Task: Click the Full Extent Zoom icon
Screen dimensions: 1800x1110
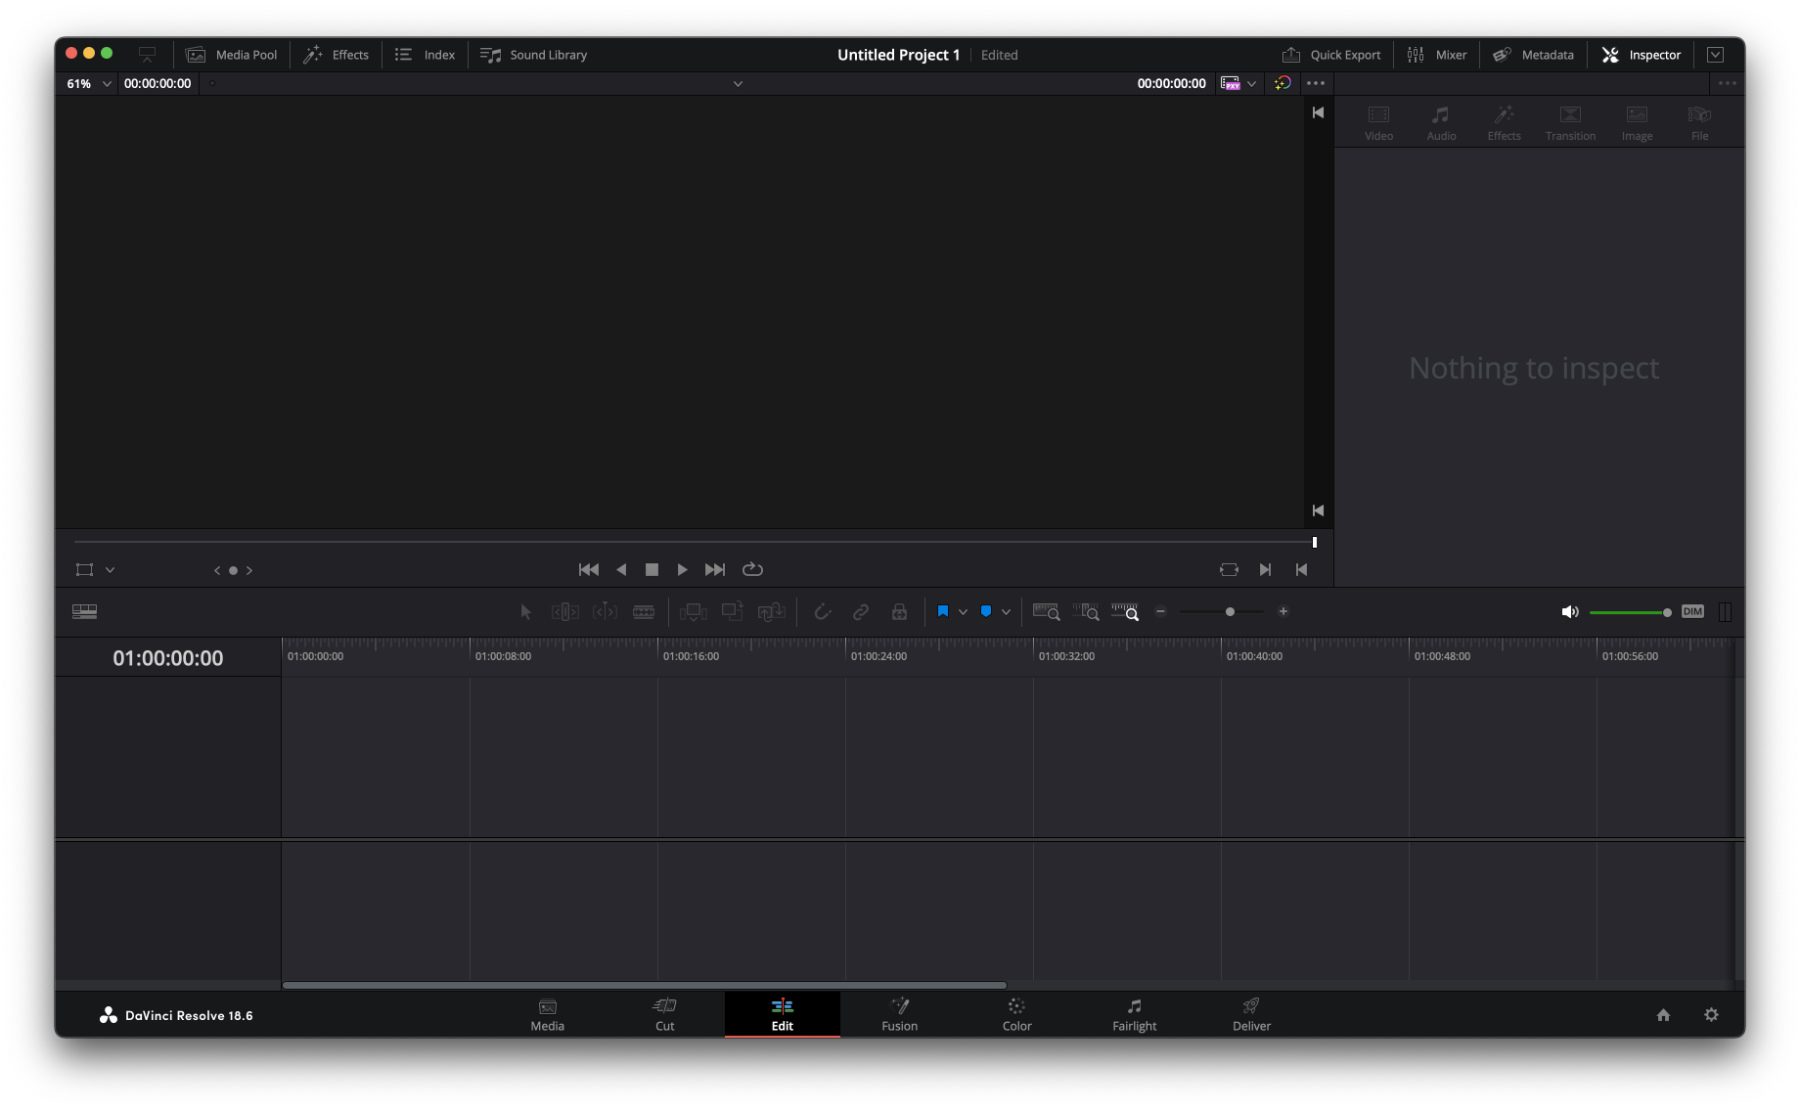Action: 1046,612
